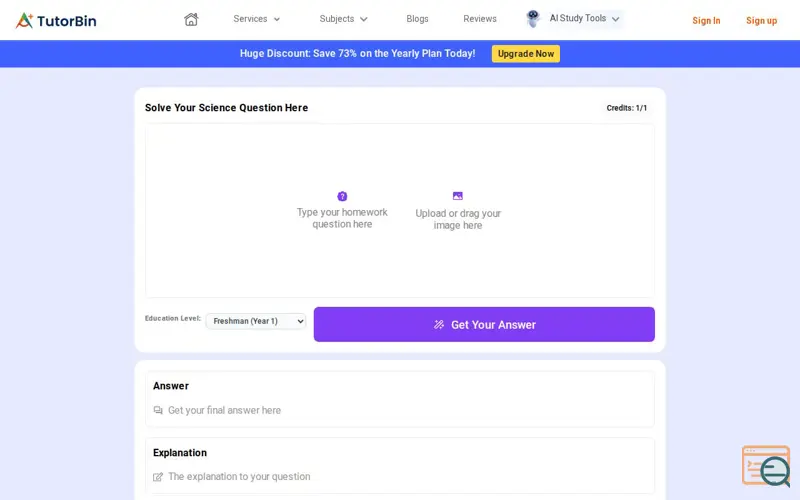Open the AI Study Tools menu
Image resolution: width=800 pixels, height=500 pixels.
[x=578, y=18]
